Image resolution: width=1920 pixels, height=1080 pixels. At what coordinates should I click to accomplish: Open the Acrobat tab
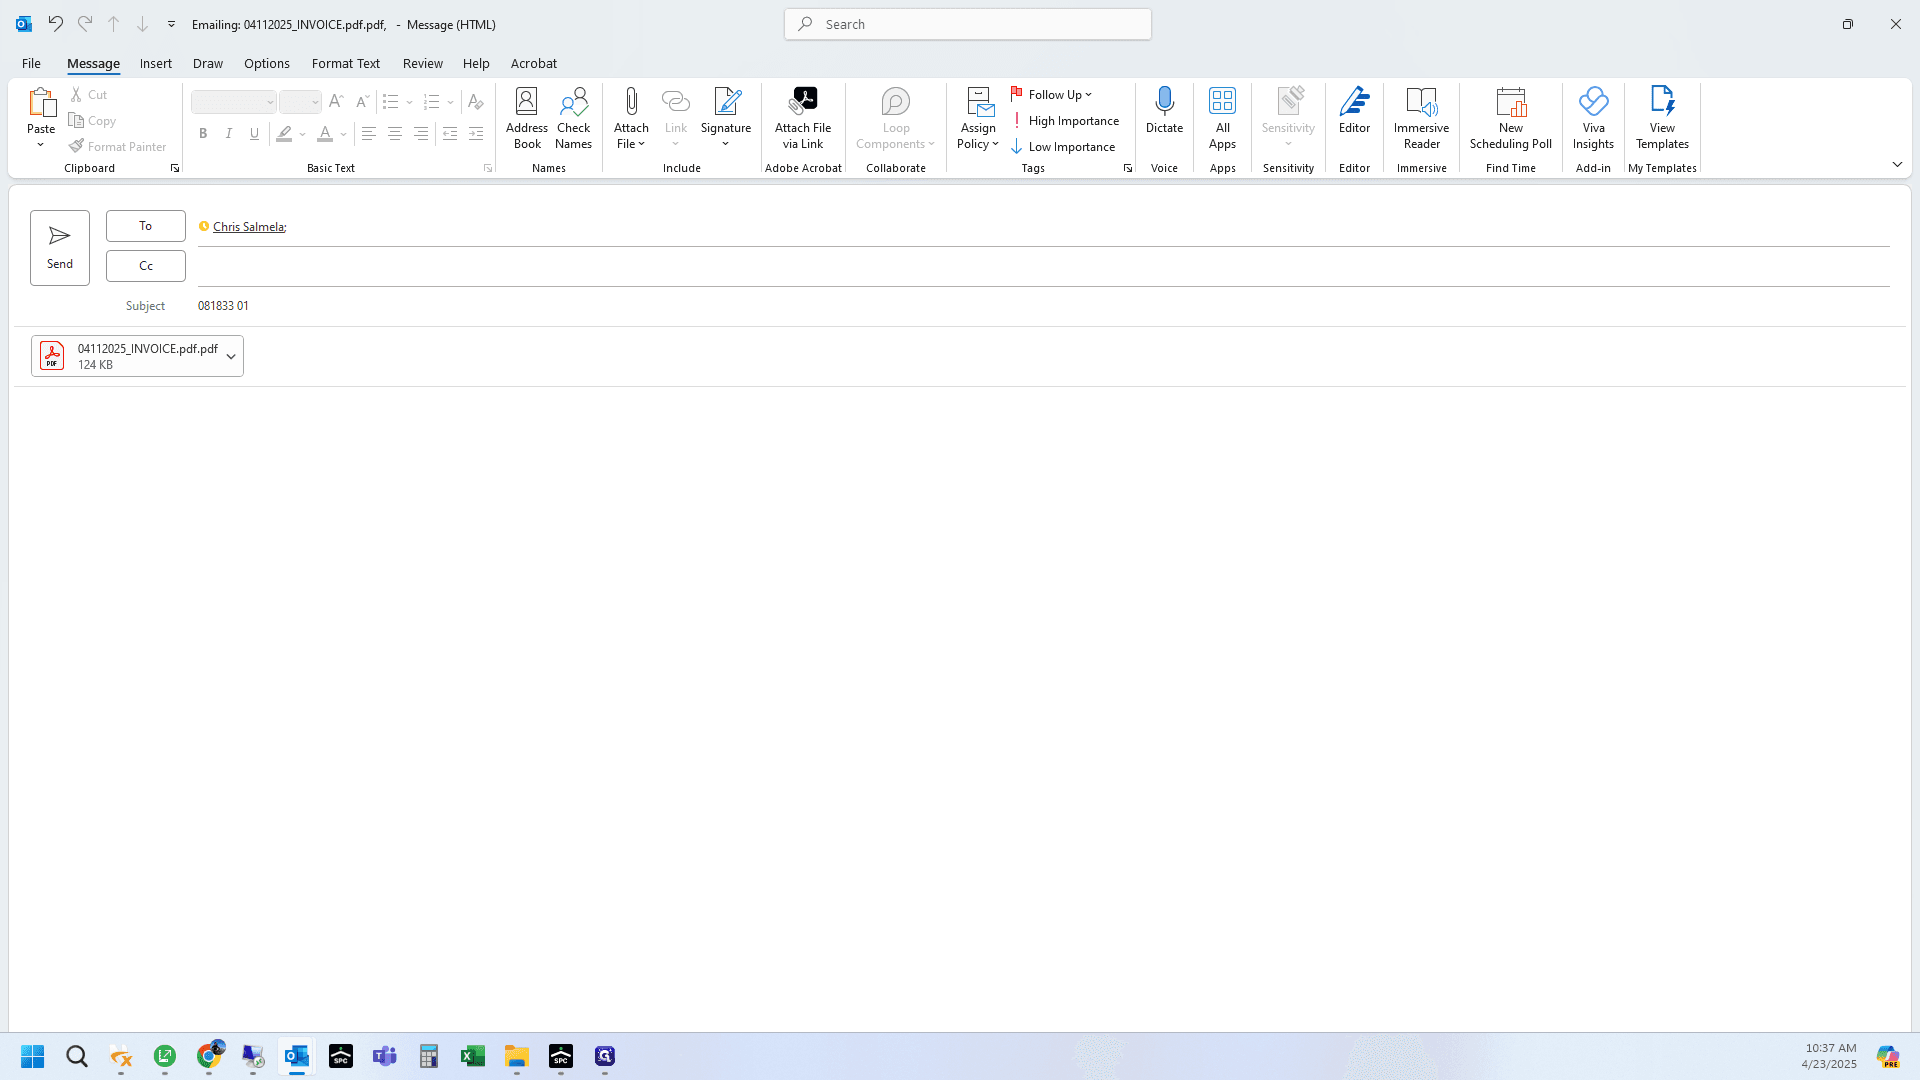point(534,63)
